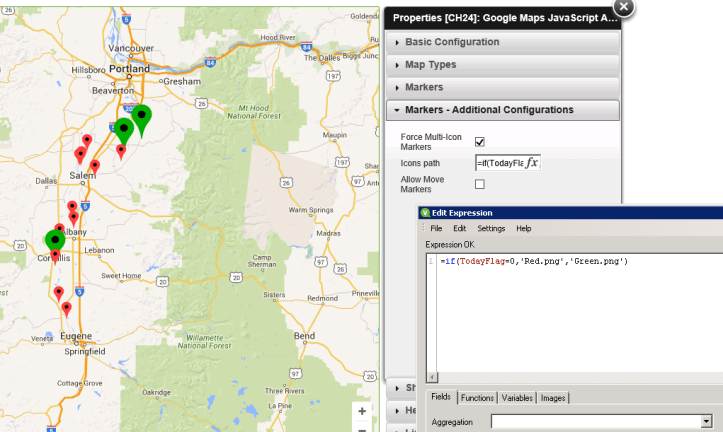Image resolution: width=723 pixels, height=432 pixels.
Task: Uncheck Force Multi-Icon Markers checkbox
Action: (x=480, y=141)
